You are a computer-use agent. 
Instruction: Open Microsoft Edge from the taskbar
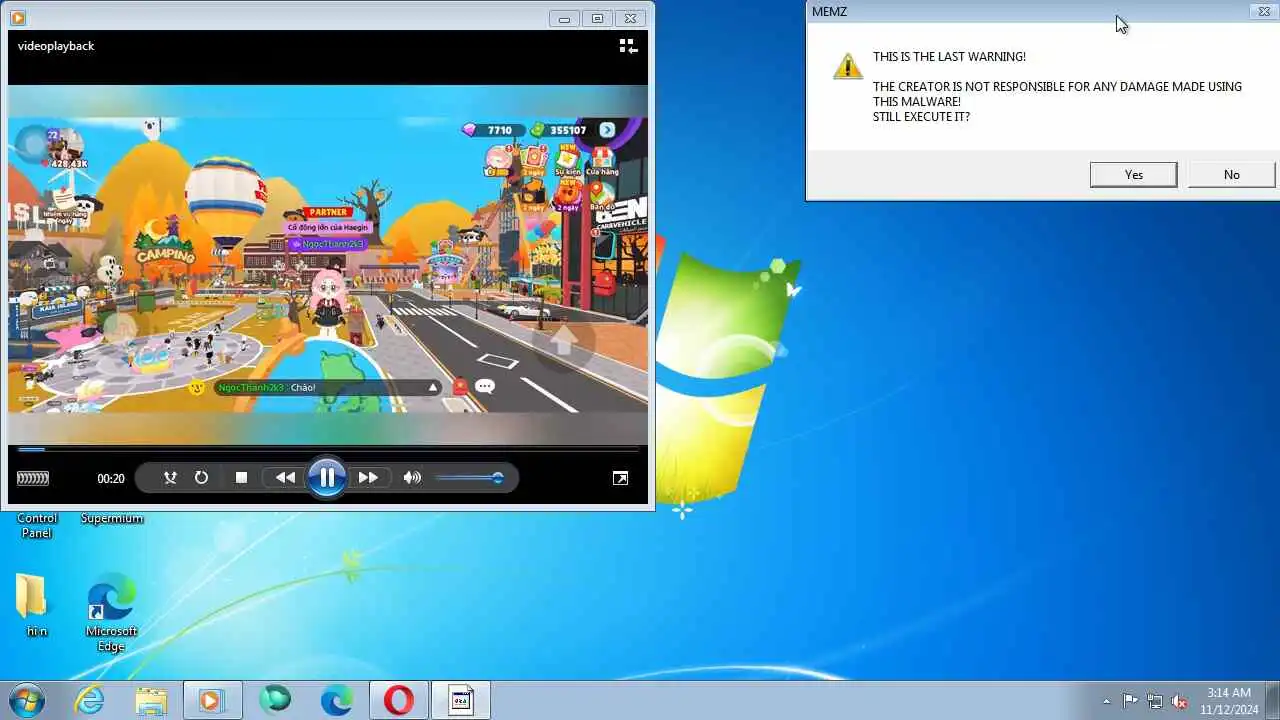point(337,700)
